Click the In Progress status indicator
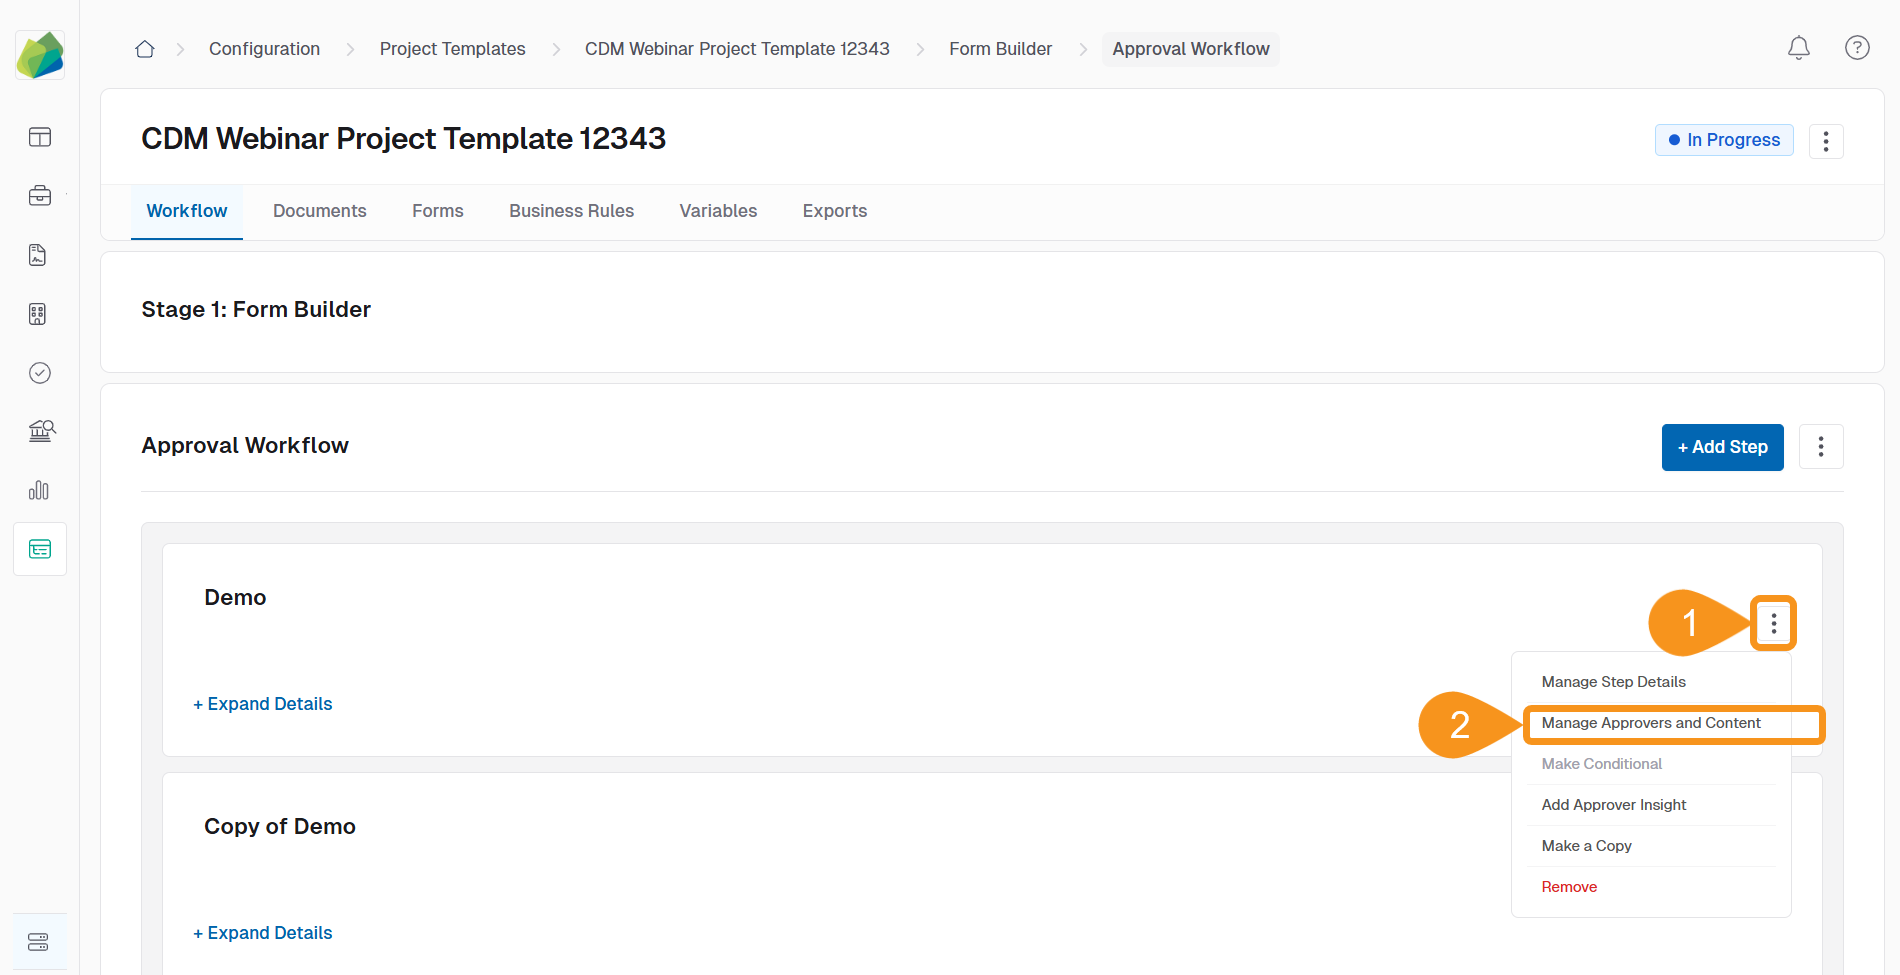The height and width of the screenshot is (975, 1900). (x=1723, y=140)
